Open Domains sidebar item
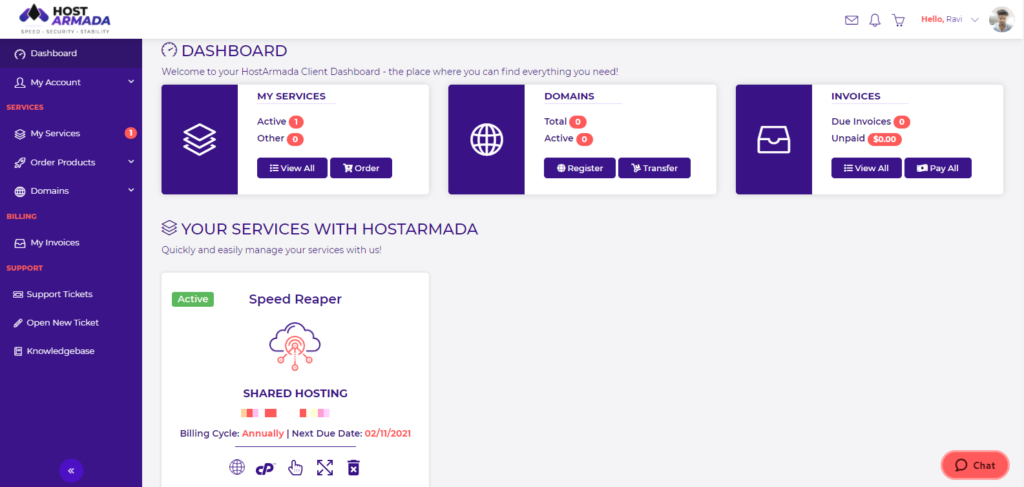The height and width of the screenshot is (487, 1024). point(71,191)
